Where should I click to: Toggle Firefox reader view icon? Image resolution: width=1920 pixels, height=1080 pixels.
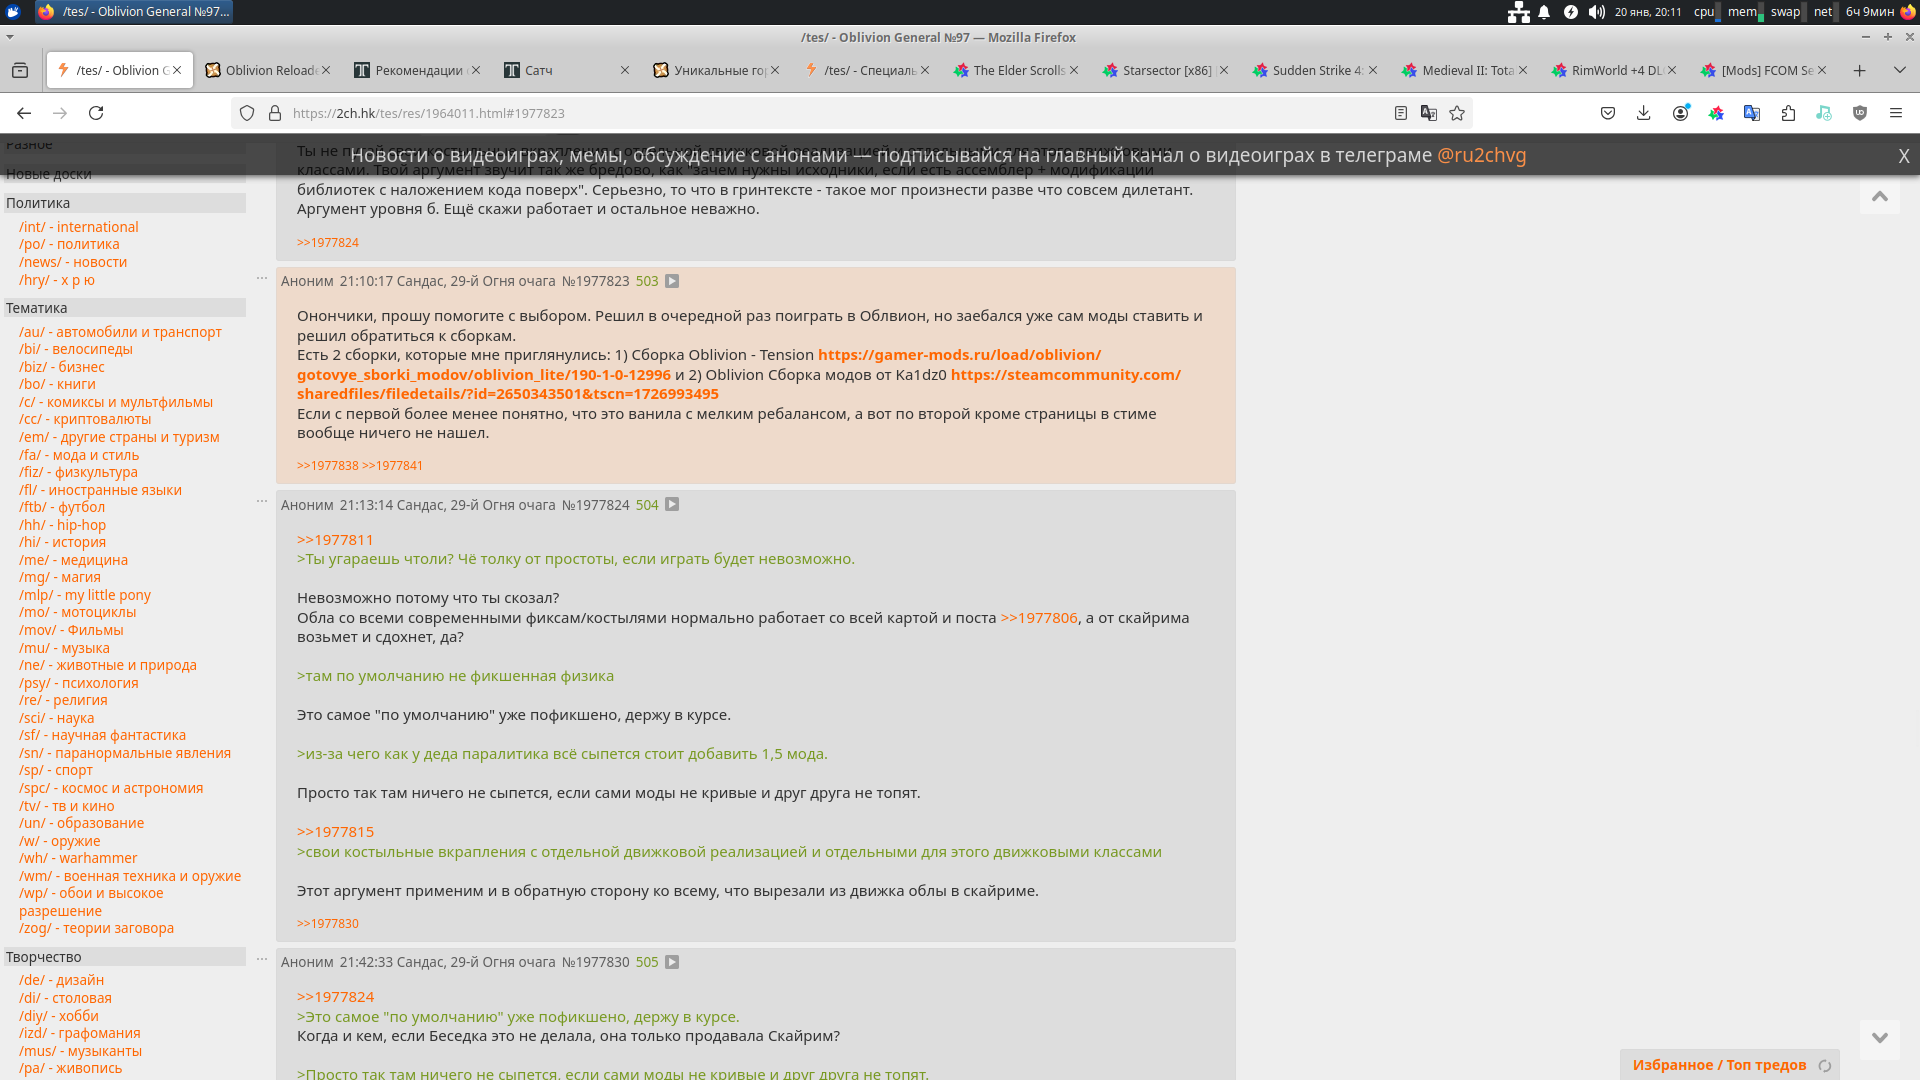coord(1400,113)
